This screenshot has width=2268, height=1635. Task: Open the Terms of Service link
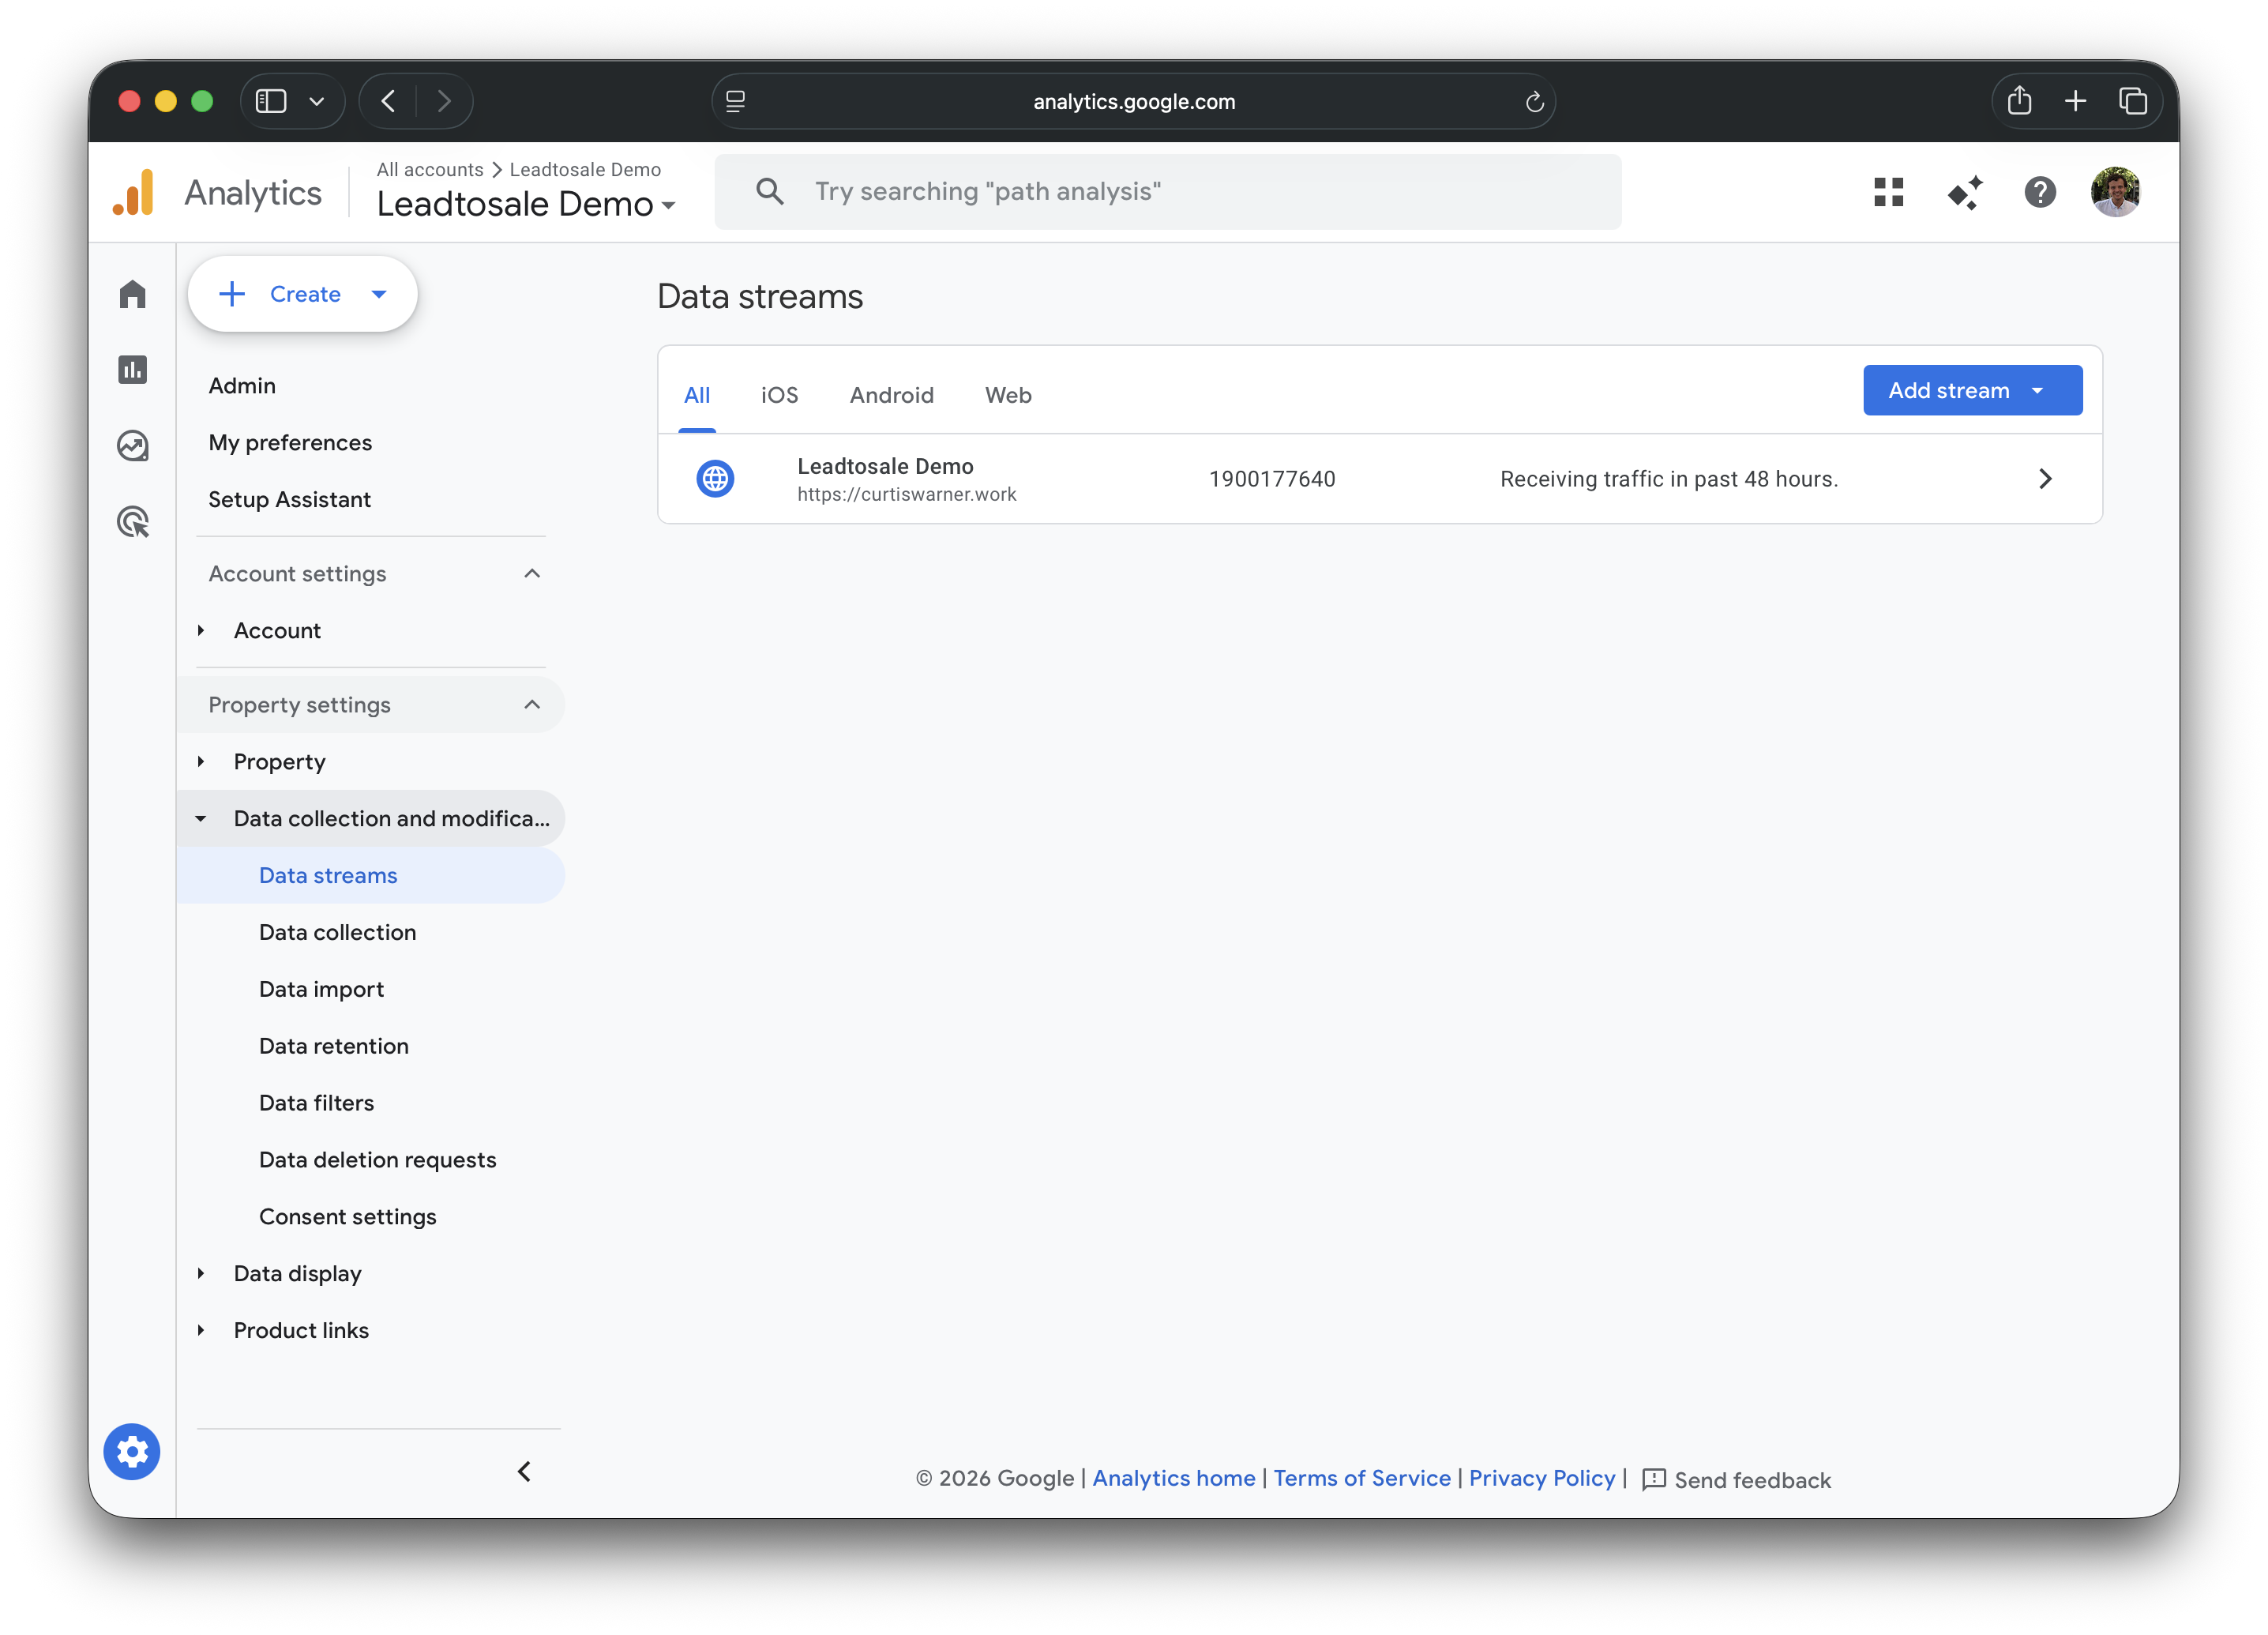(1361, 1478)
